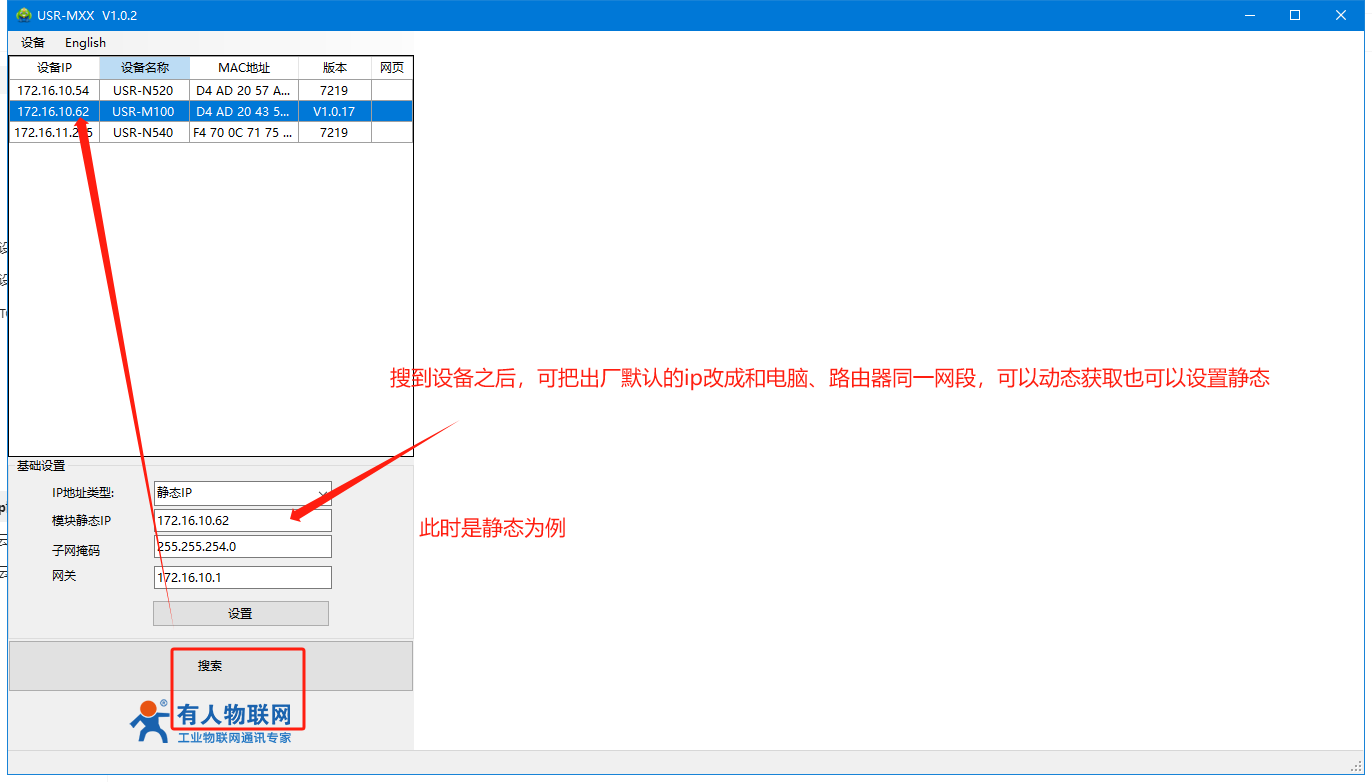Click the V1.0.17 version cell
The width and height of the screenshot is (1372, 782).
[x=334, y=112]
